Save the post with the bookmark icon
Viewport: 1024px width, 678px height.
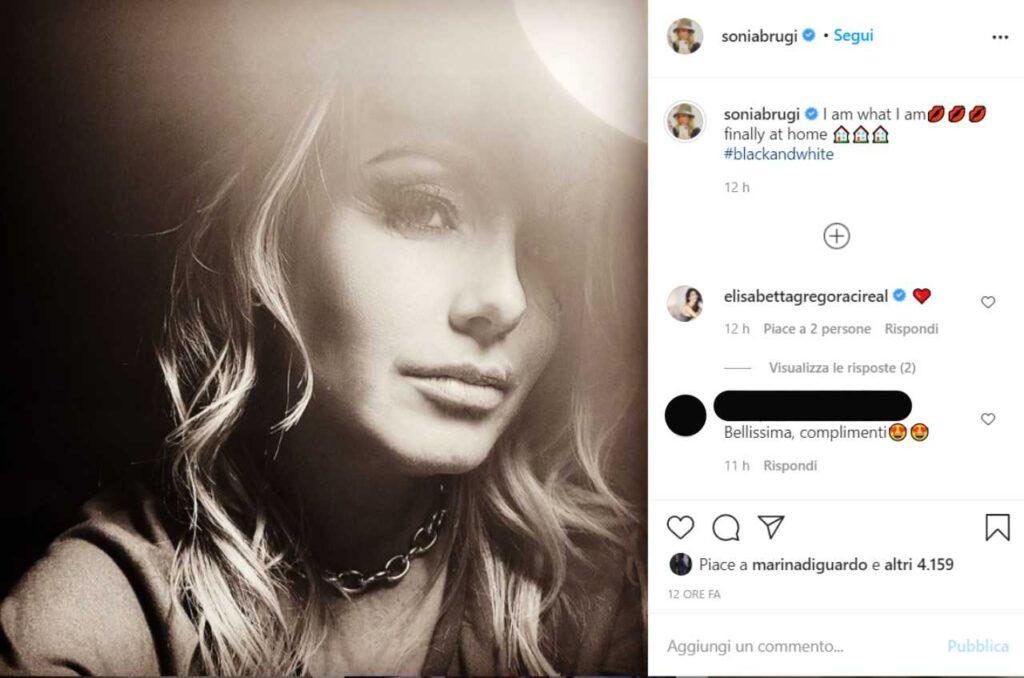click(997, 527)
